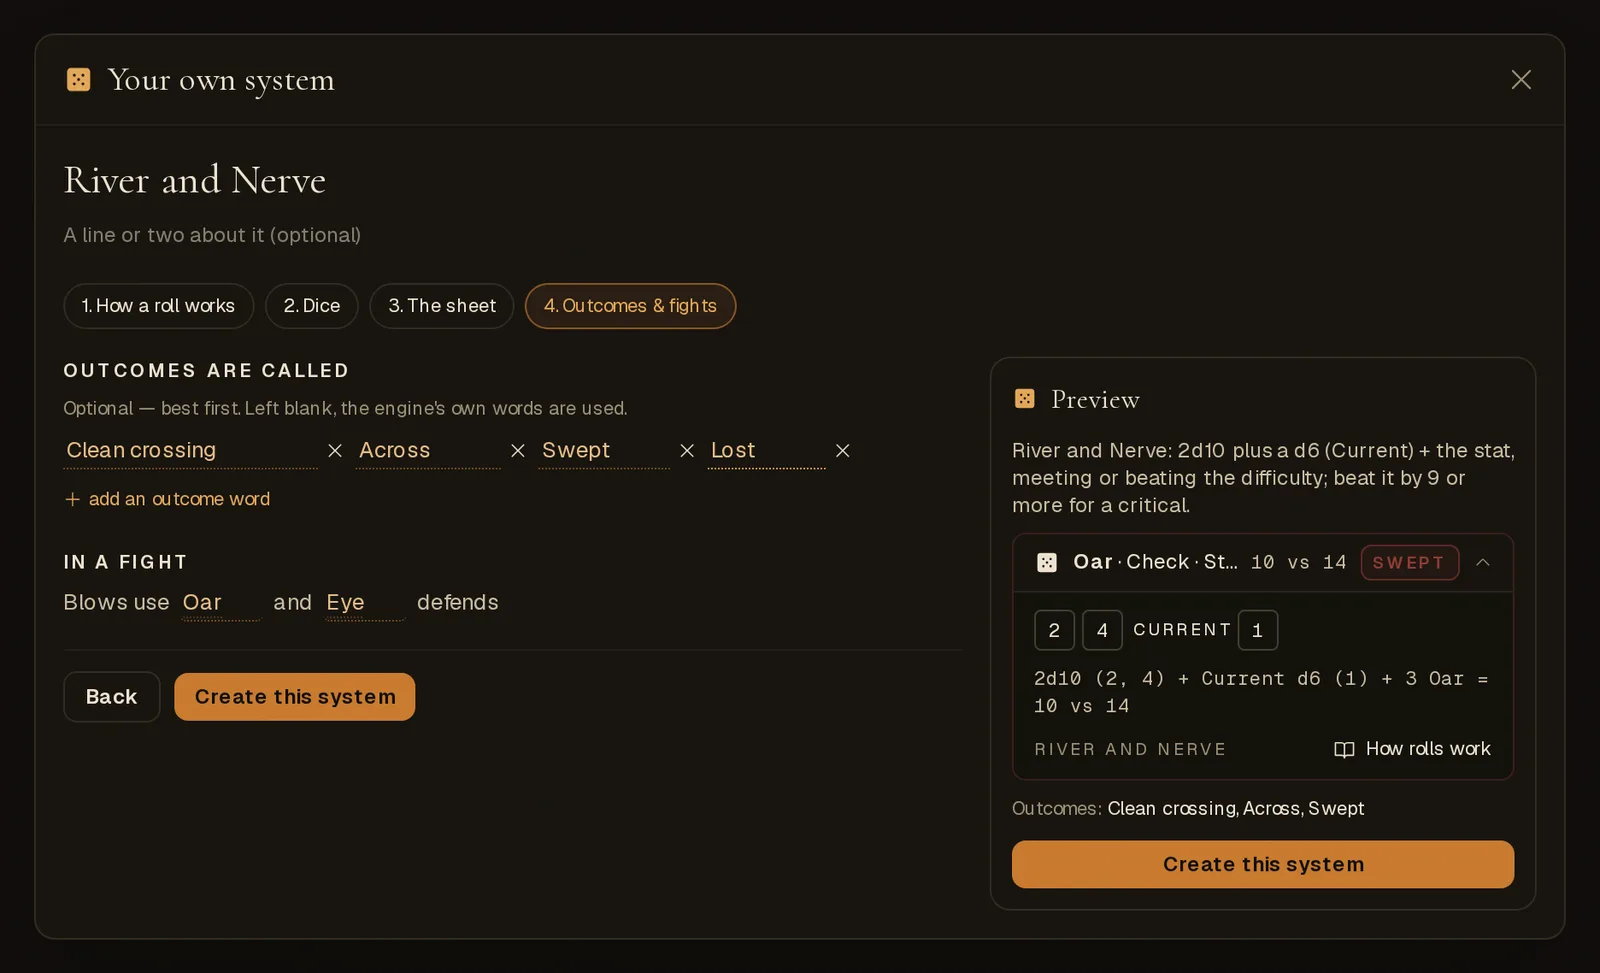
Task: Click add an outcome word
Action: (167, 499)
